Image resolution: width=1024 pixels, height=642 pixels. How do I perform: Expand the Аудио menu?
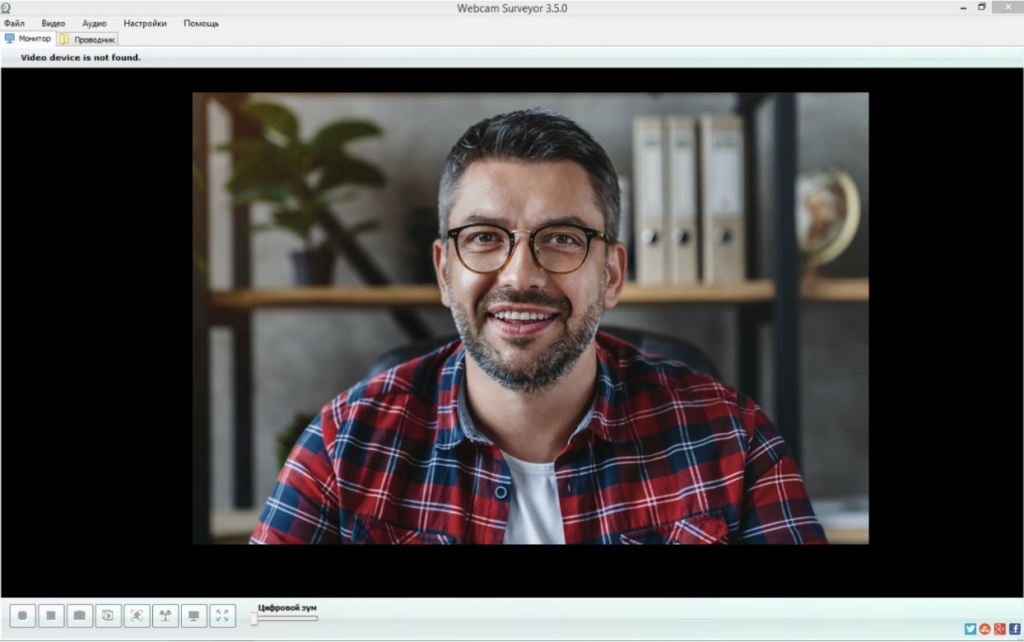pyautogui.click(x=94, y=23)
